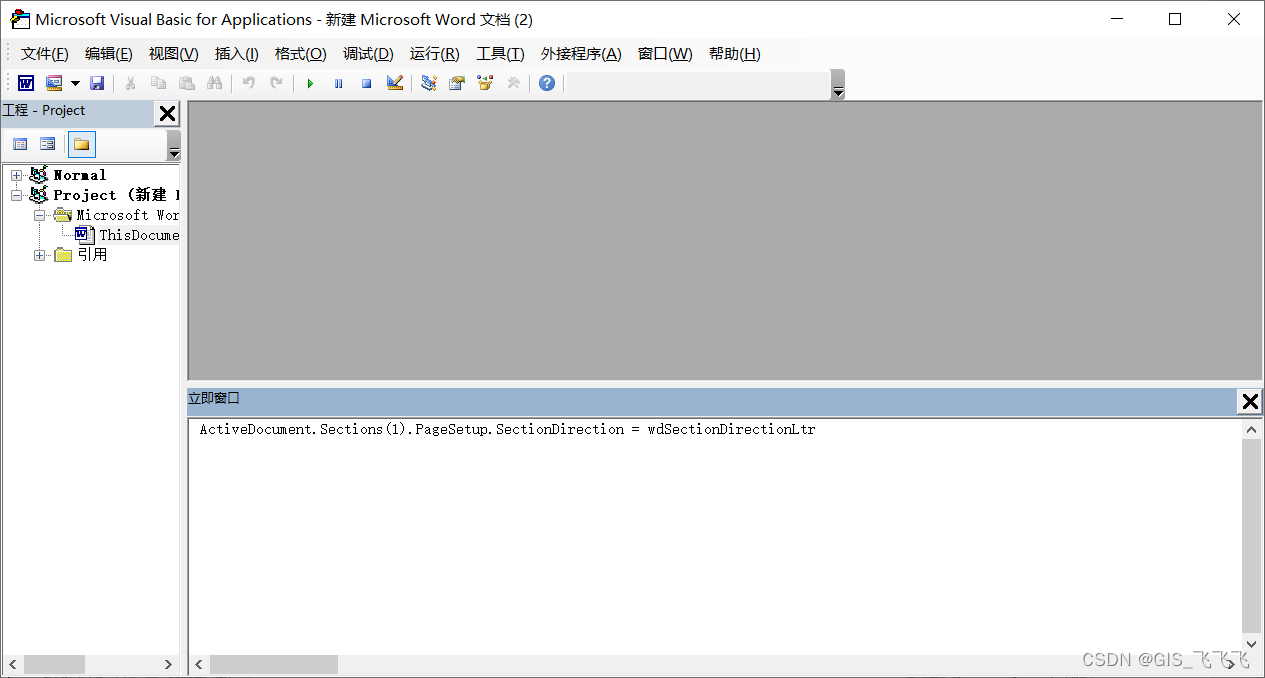This screenshot has height=678, width=1265.
Task: Open Find with the binoculars icon
Action: [214, 83]
